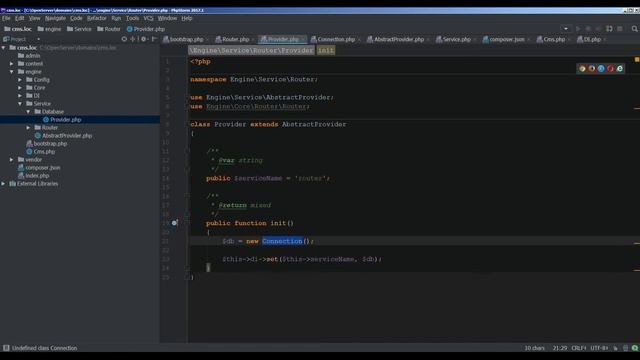Expand the Config folder
Image resolution: width=640 pixels, height=360 pixels.
(x=20, y=80)
